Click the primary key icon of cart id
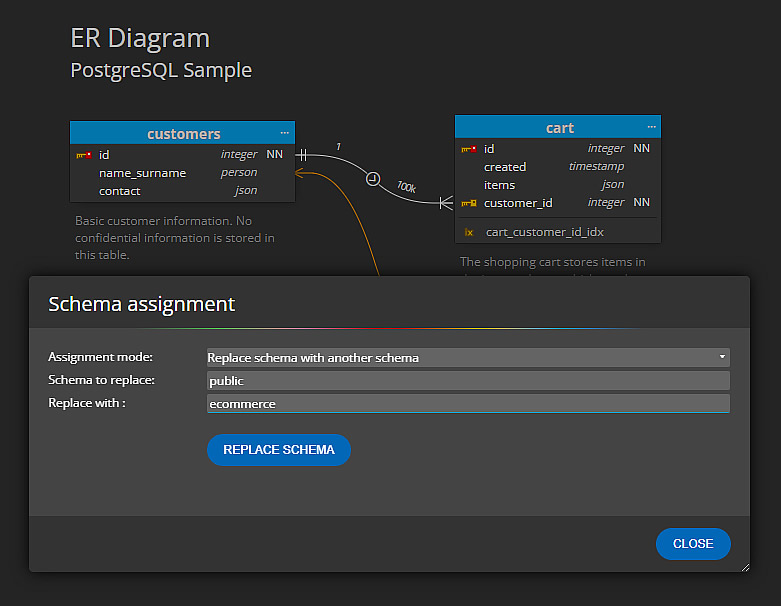 [469, 149]
